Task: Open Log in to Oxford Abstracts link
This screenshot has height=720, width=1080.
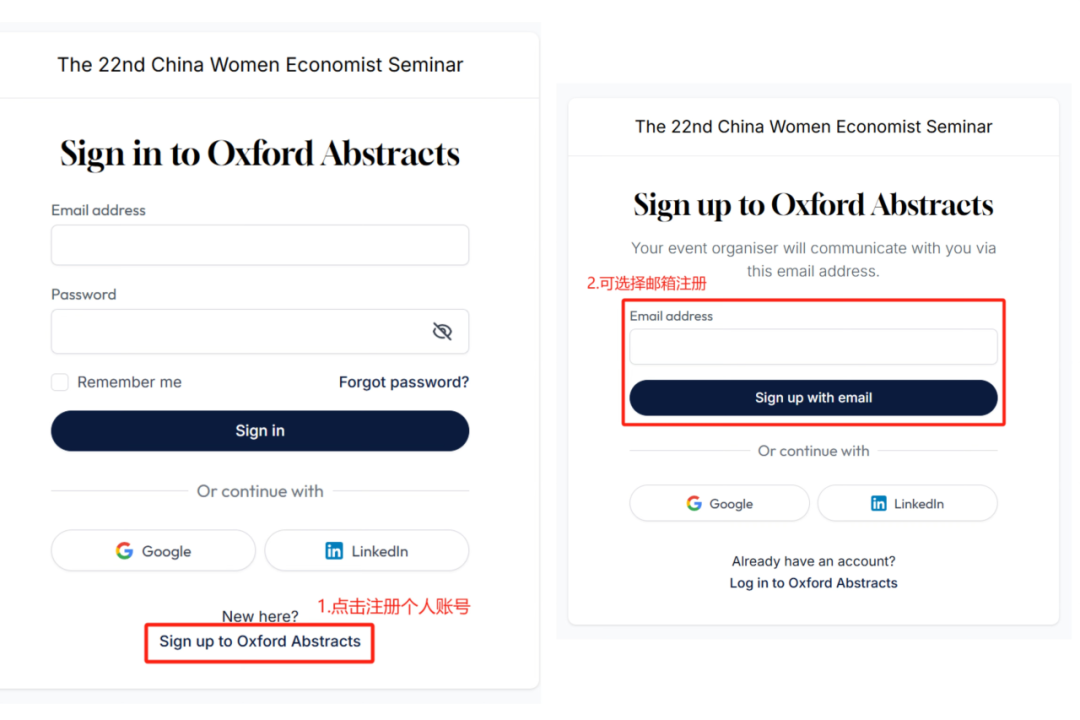Action: click(x=813, y=583)
